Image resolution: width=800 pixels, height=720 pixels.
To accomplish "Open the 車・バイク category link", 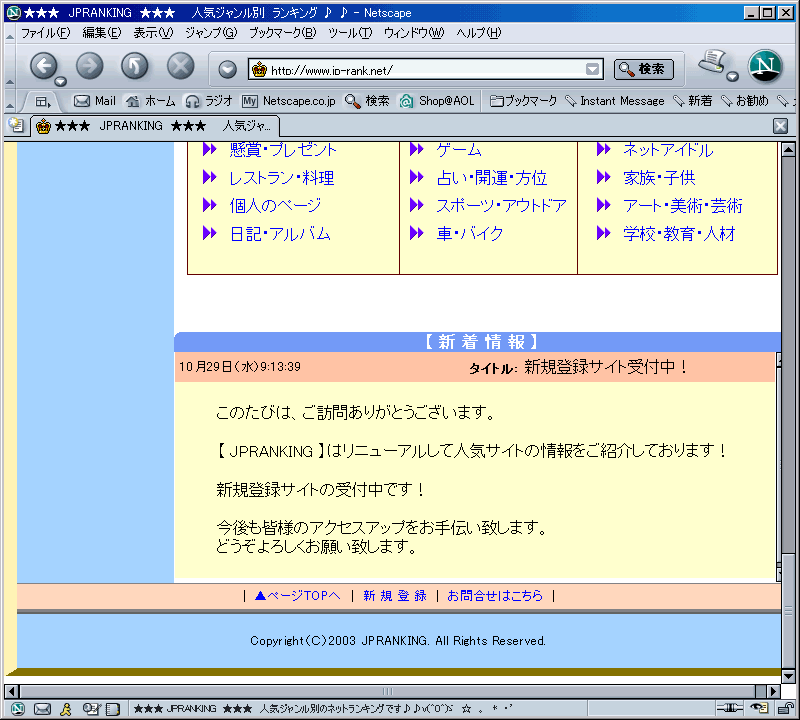I will coord(470,234).
